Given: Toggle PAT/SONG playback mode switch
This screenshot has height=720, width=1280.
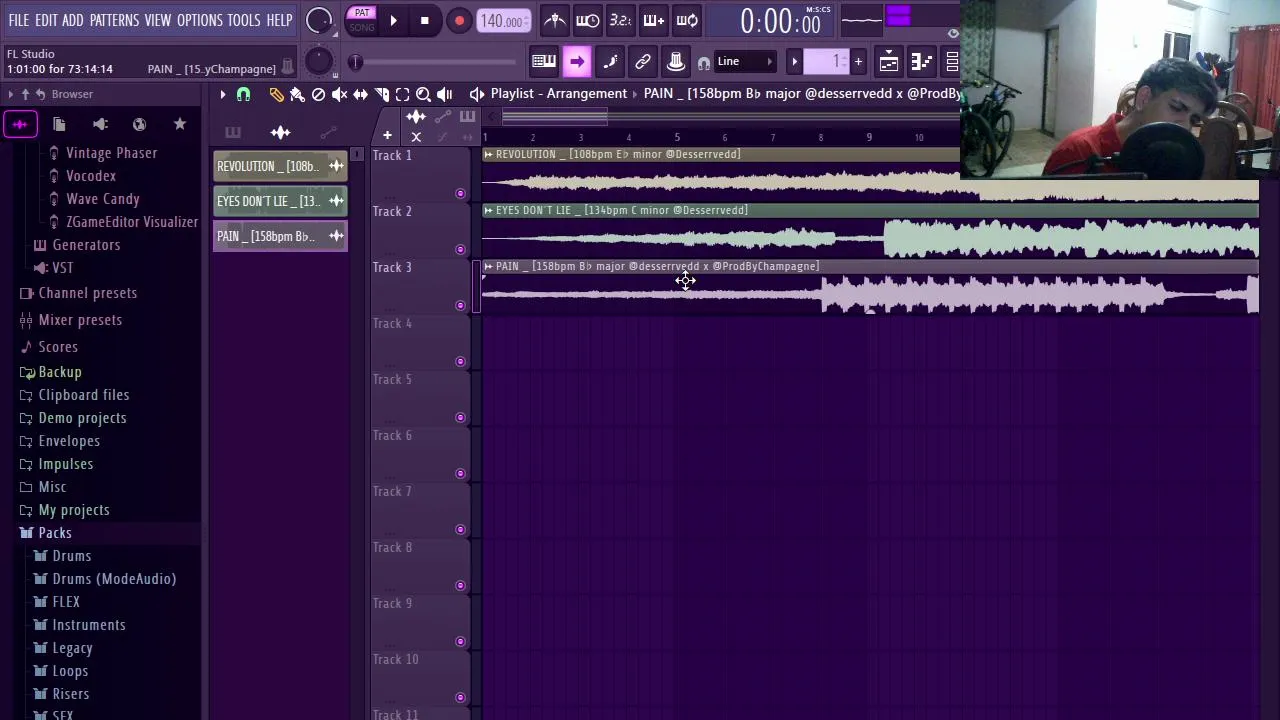Looking at the screenshot, I should click(362, 20).
